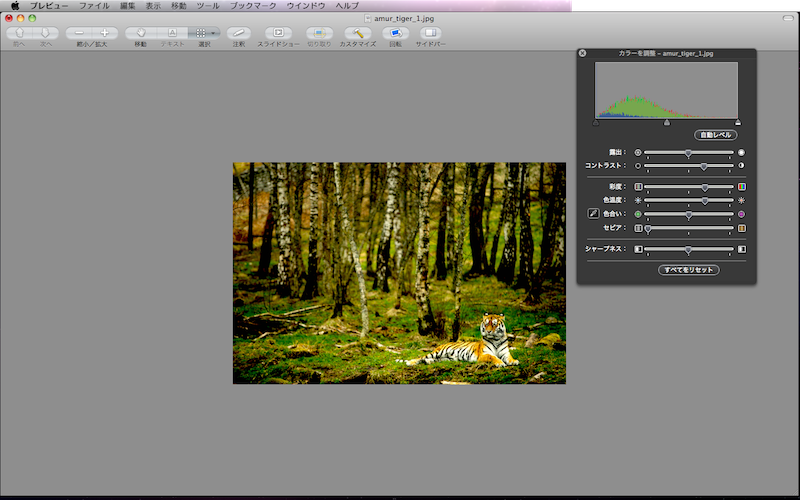
Task: Start the スライドショー slideshow
Action: [x=278, y=33]
